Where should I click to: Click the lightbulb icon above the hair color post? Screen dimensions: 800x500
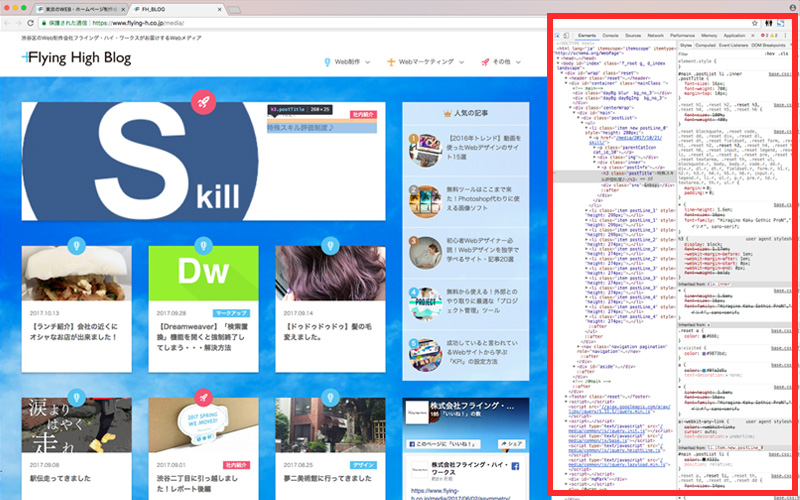[330, 245]
